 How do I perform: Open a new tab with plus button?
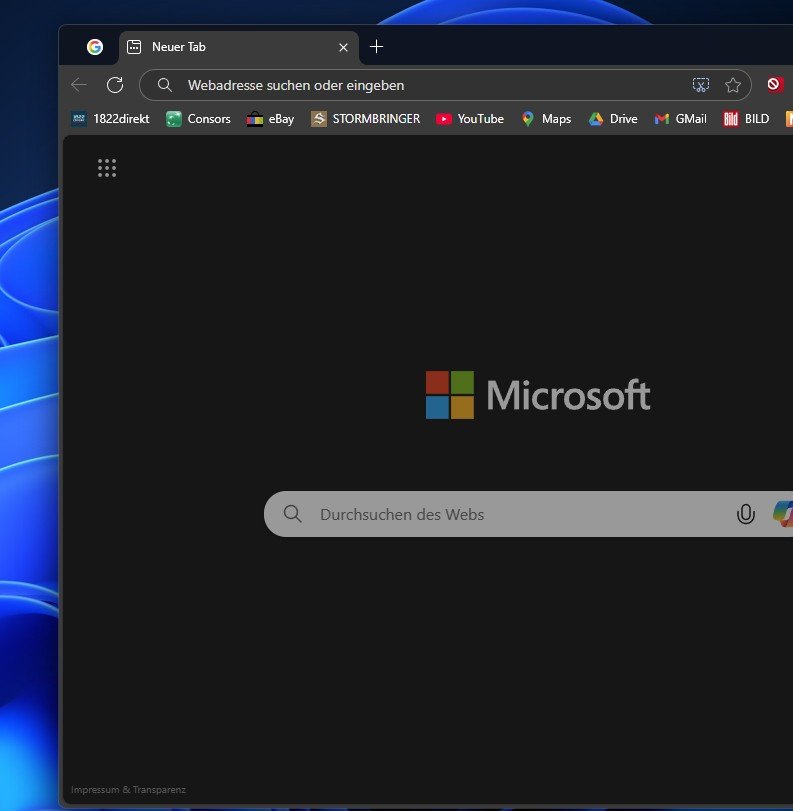coord(377,47)
